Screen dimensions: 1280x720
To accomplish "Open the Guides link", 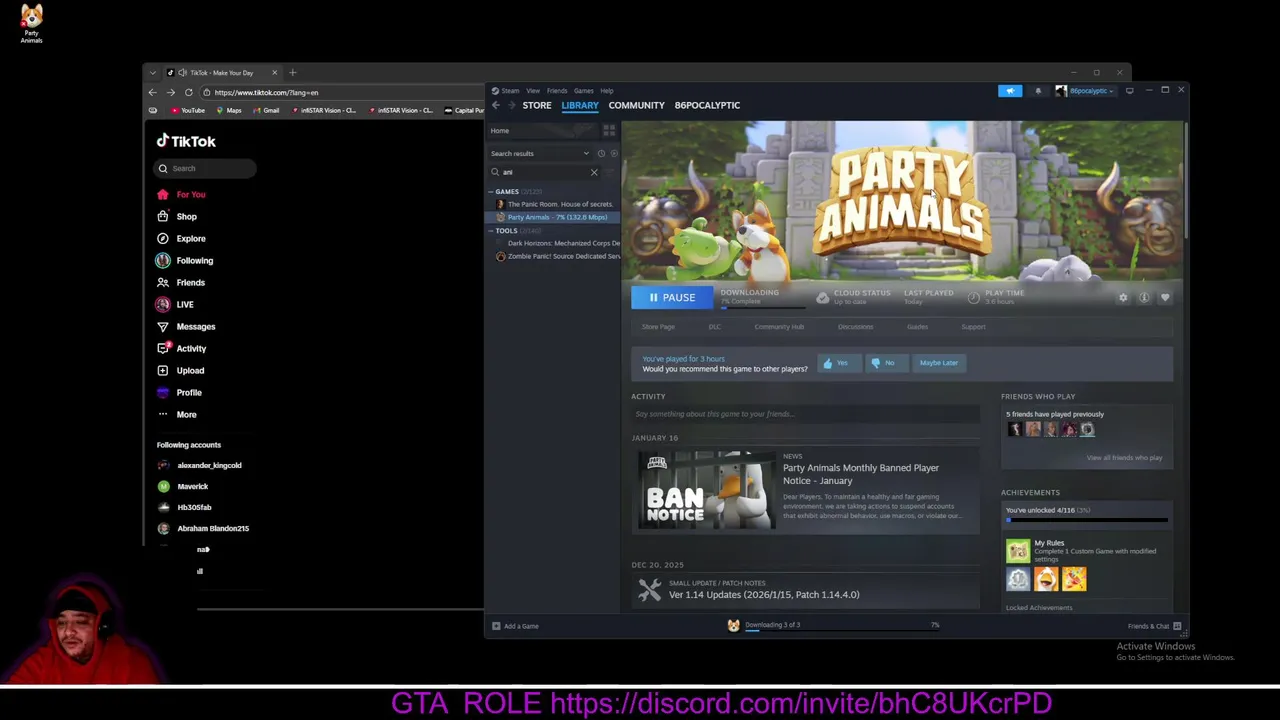I will click(x=917, y=327).
